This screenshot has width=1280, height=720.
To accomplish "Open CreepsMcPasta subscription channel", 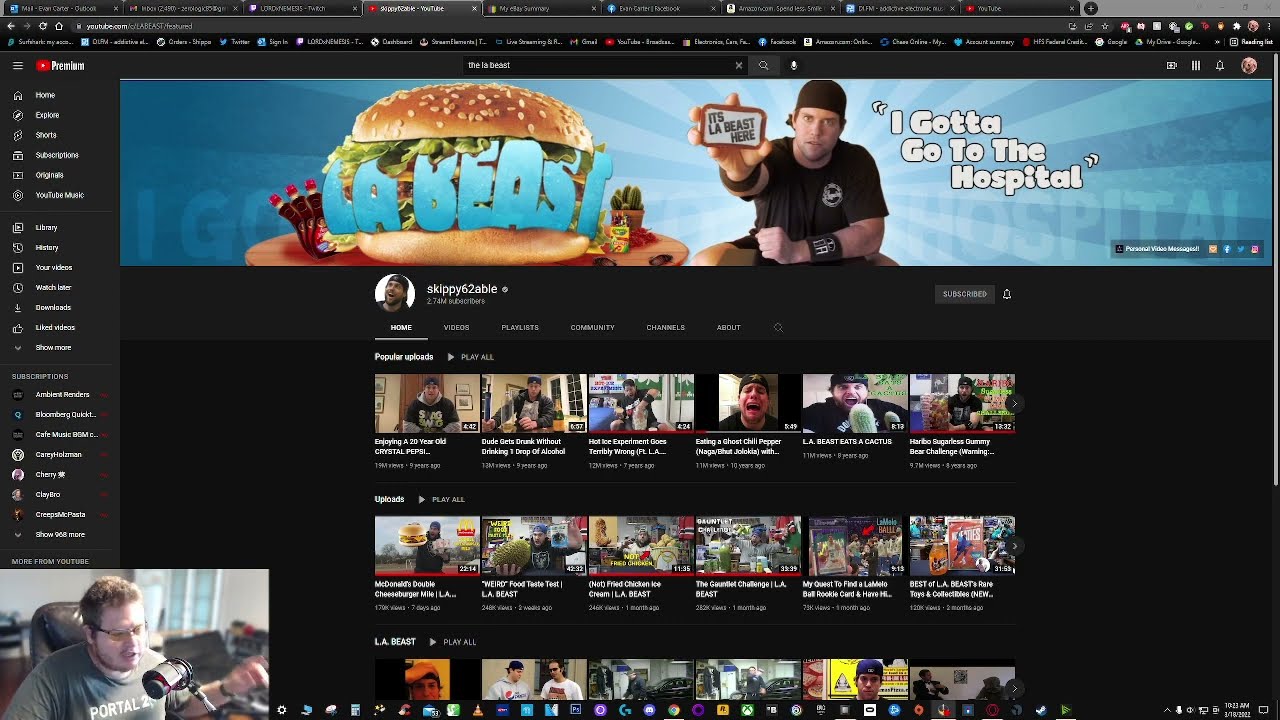I will pos(59,514).
